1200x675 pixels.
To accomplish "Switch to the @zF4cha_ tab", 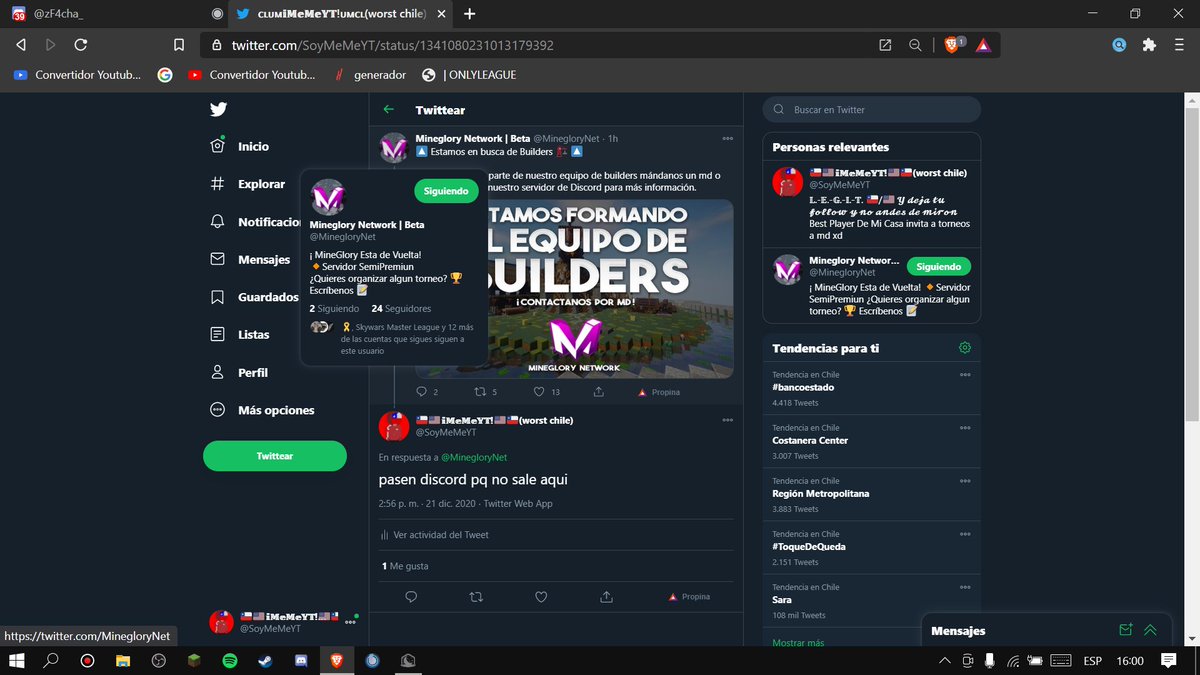I will point(114,14).
